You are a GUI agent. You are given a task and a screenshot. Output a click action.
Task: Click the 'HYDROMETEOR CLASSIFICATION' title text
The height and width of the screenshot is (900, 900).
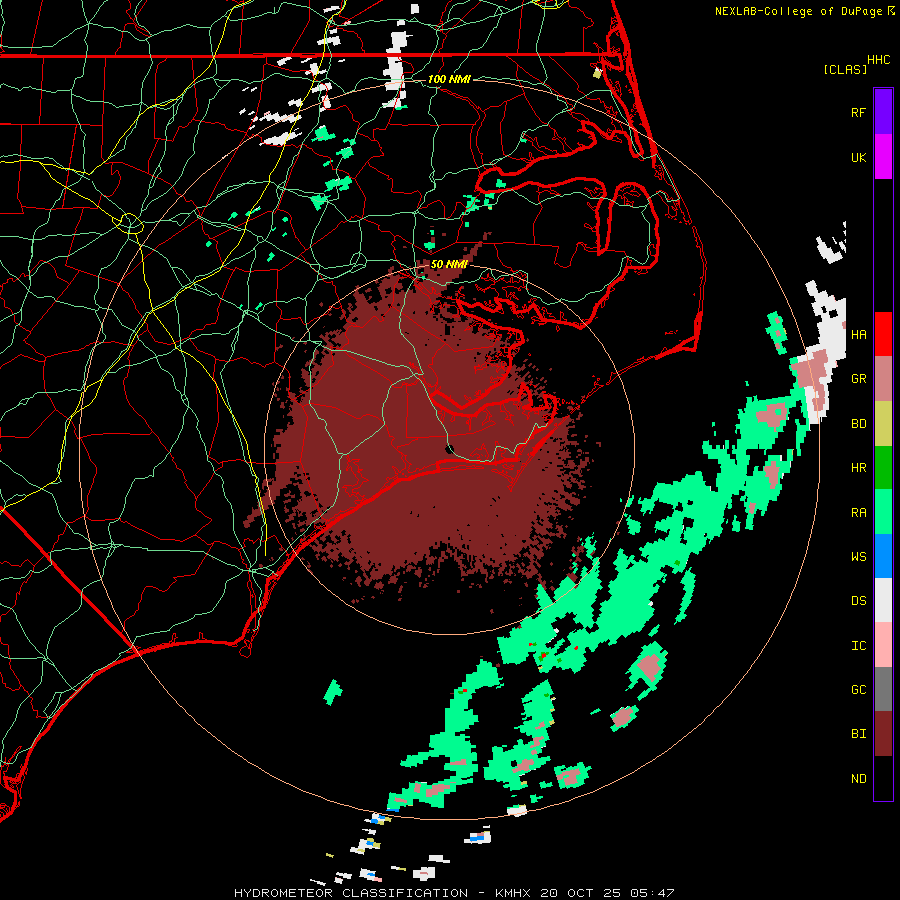click(x=351, y=893)
